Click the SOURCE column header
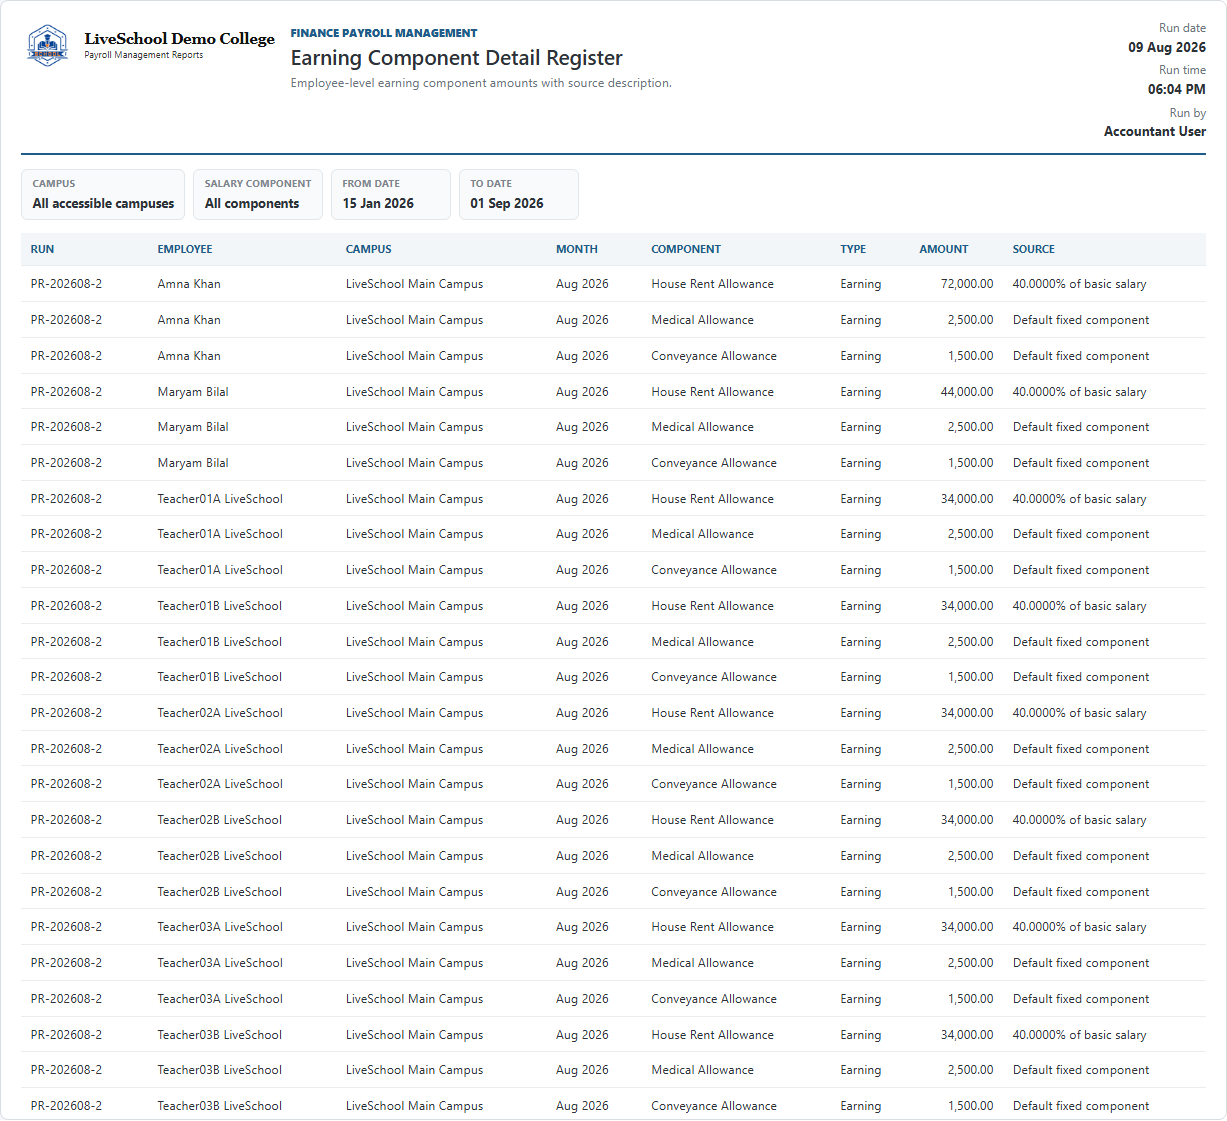The image size is (1227, 1121). (1034, 249)
